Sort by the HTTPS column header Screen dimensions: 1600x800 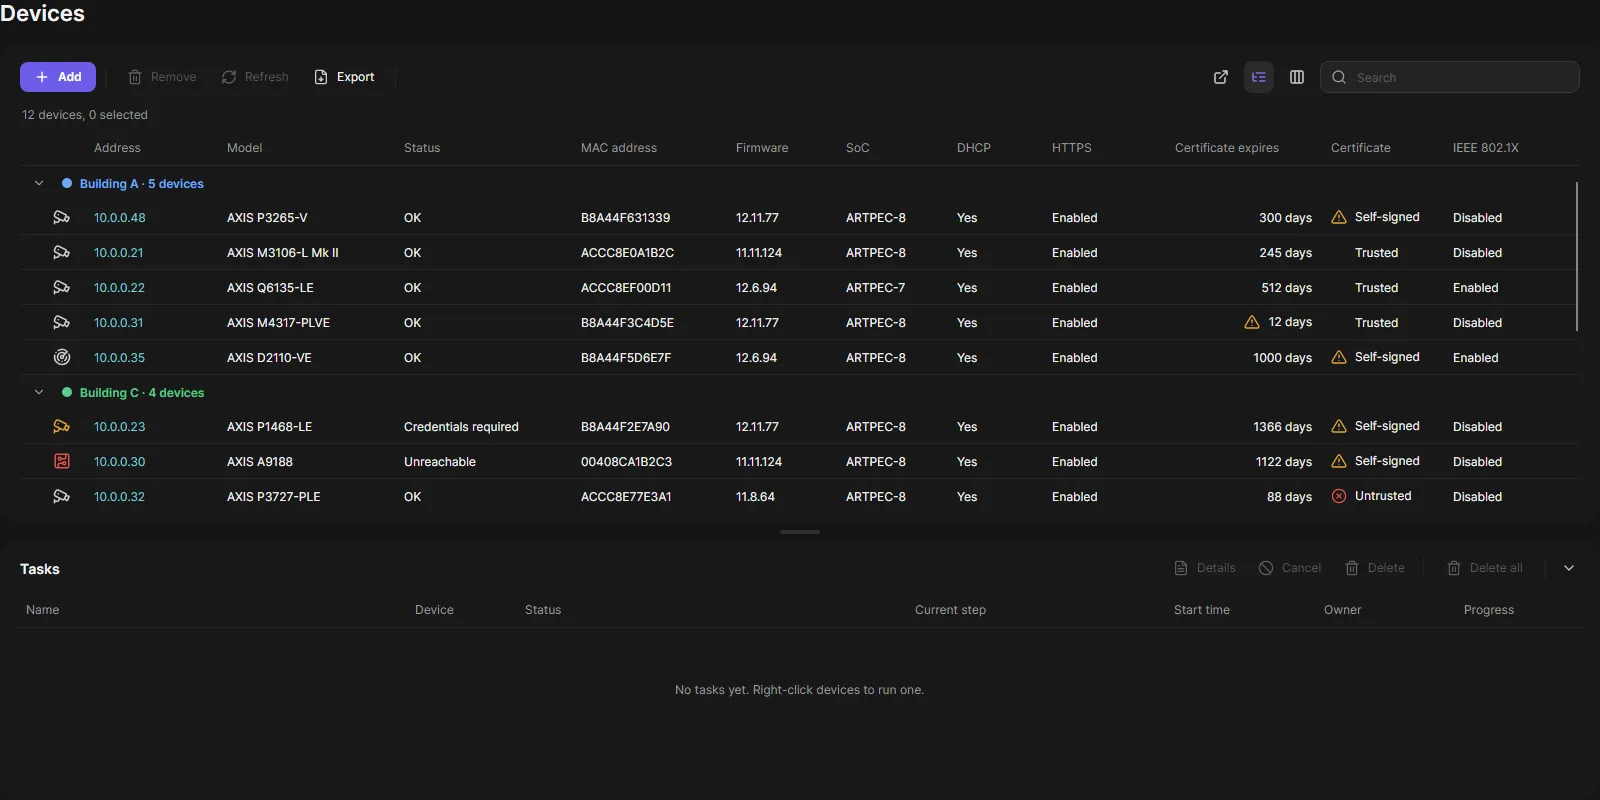(x=1072, y=148)
